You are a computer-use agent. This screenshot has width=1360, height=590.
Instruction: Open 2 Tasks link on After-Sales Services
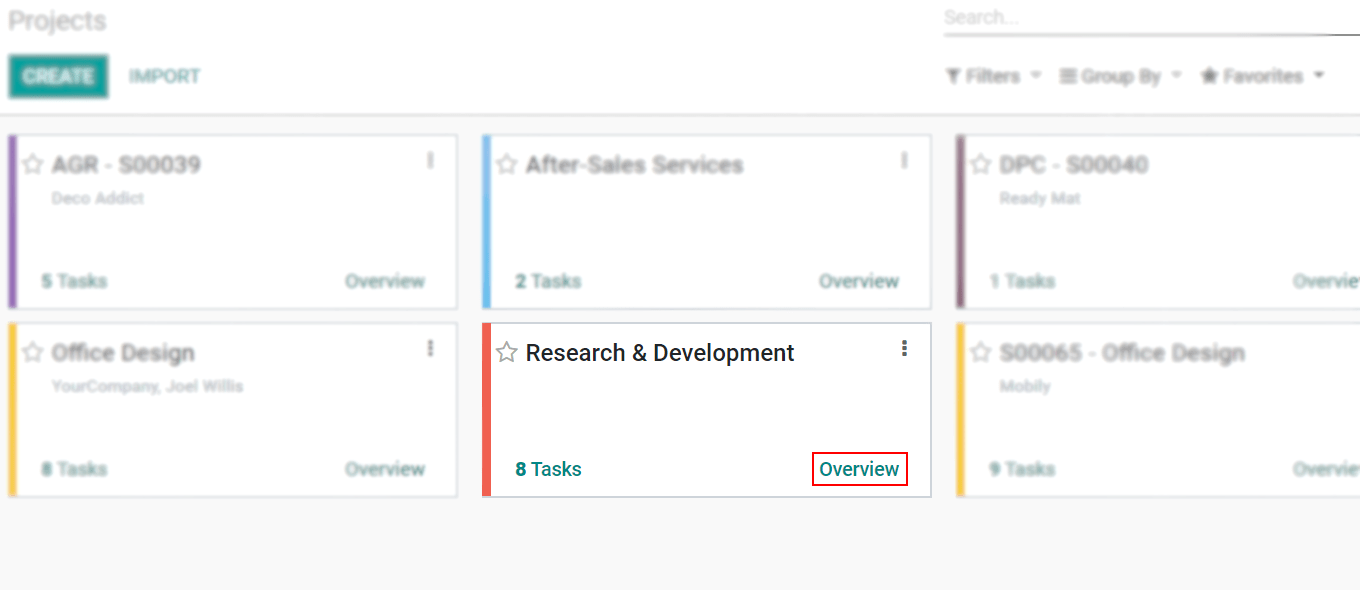(x=548, y=281)
